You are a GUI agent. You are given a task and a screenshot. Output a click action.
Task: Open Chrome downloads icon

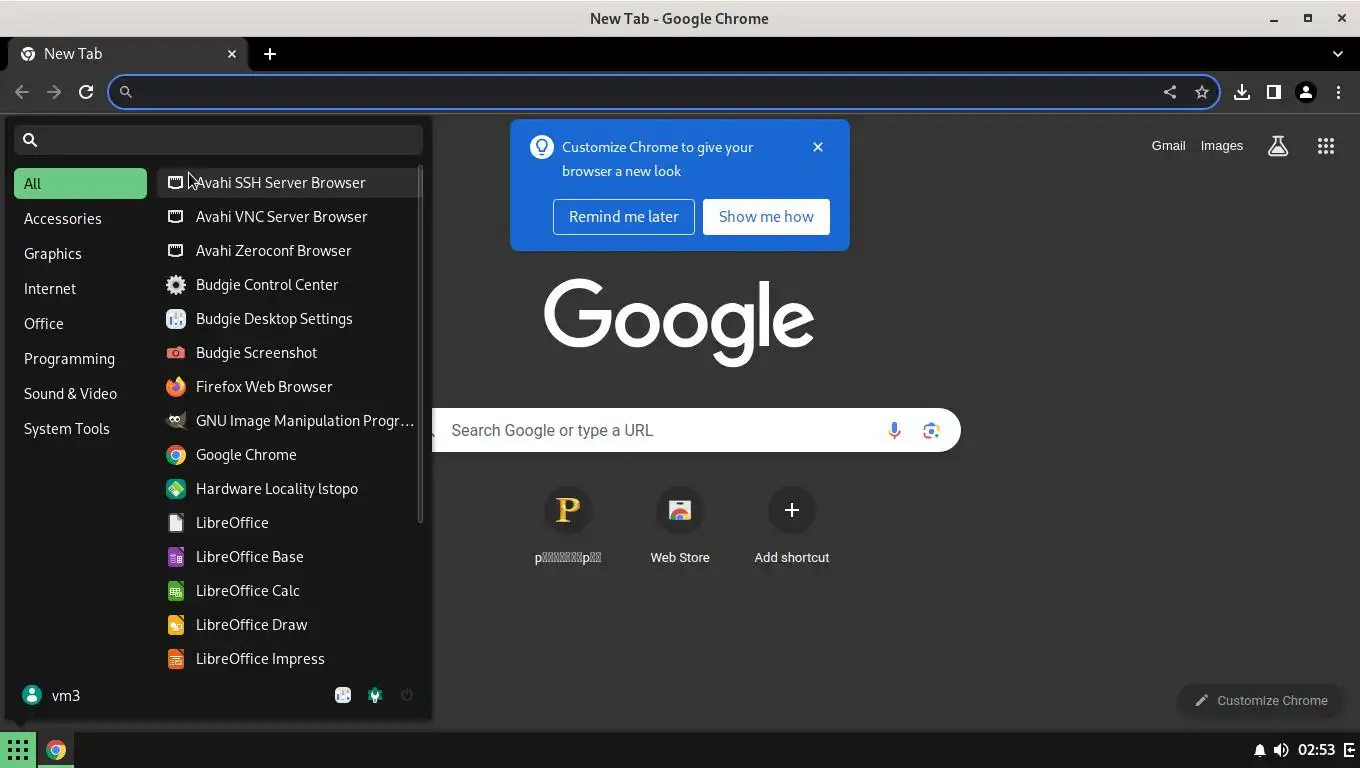1241,92
